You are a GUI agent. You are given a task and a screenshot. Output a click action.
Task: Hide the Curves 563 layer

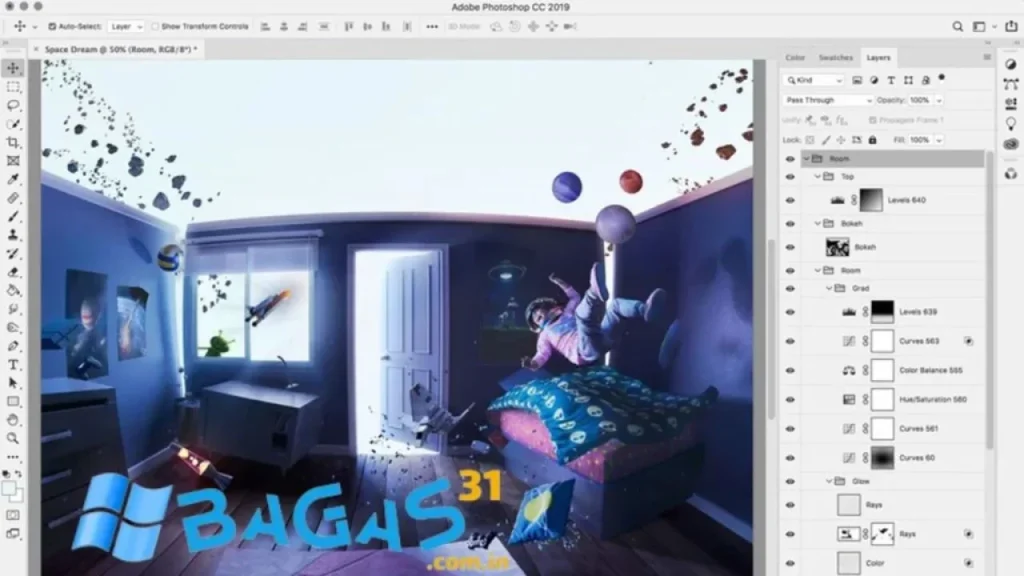tap(790, 342)
